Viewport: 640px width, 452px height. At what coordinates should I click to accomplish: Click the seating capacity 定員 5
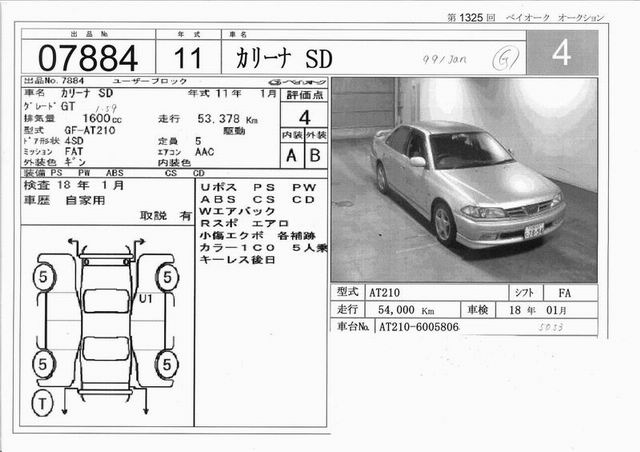pyautogui.click(x=180, y=141)
